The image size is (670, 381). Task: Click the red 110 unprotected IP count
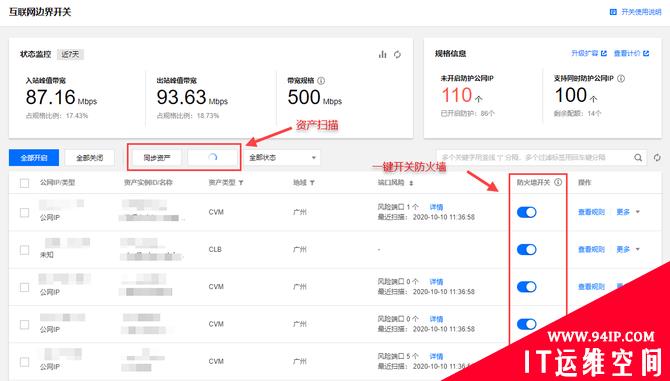coord(456,95)
